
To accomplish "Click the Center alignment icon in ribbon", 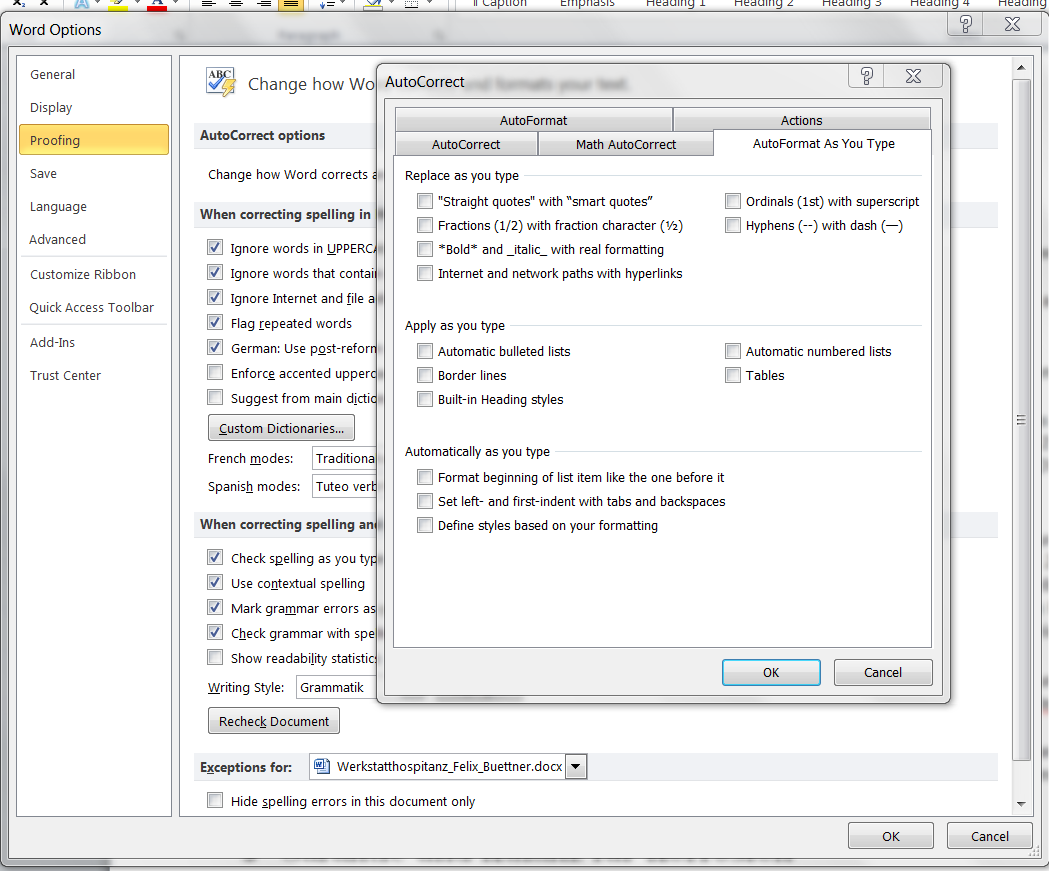I will pos(236,4).
